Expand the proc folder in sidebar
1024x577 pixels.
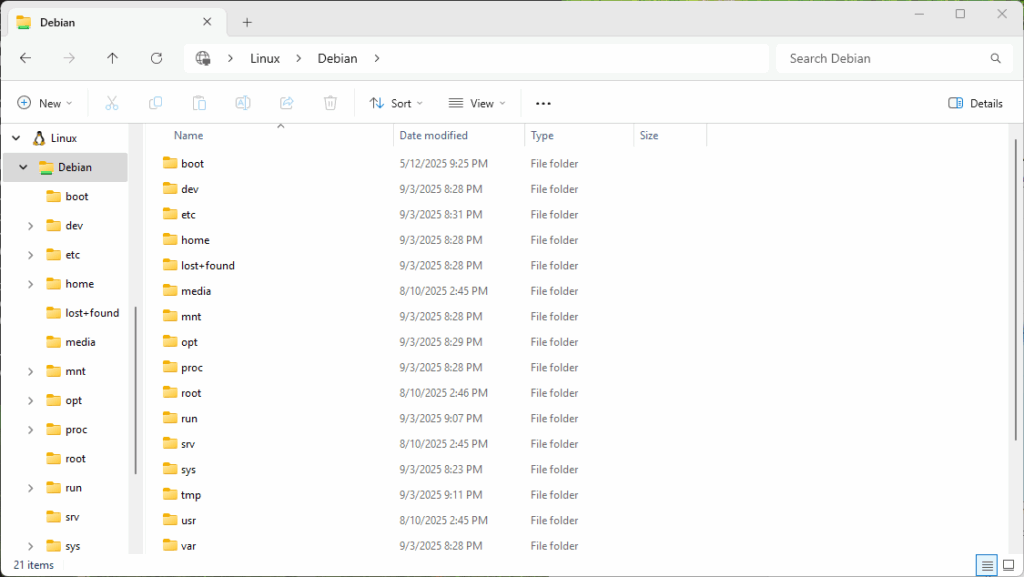(30, 430)
